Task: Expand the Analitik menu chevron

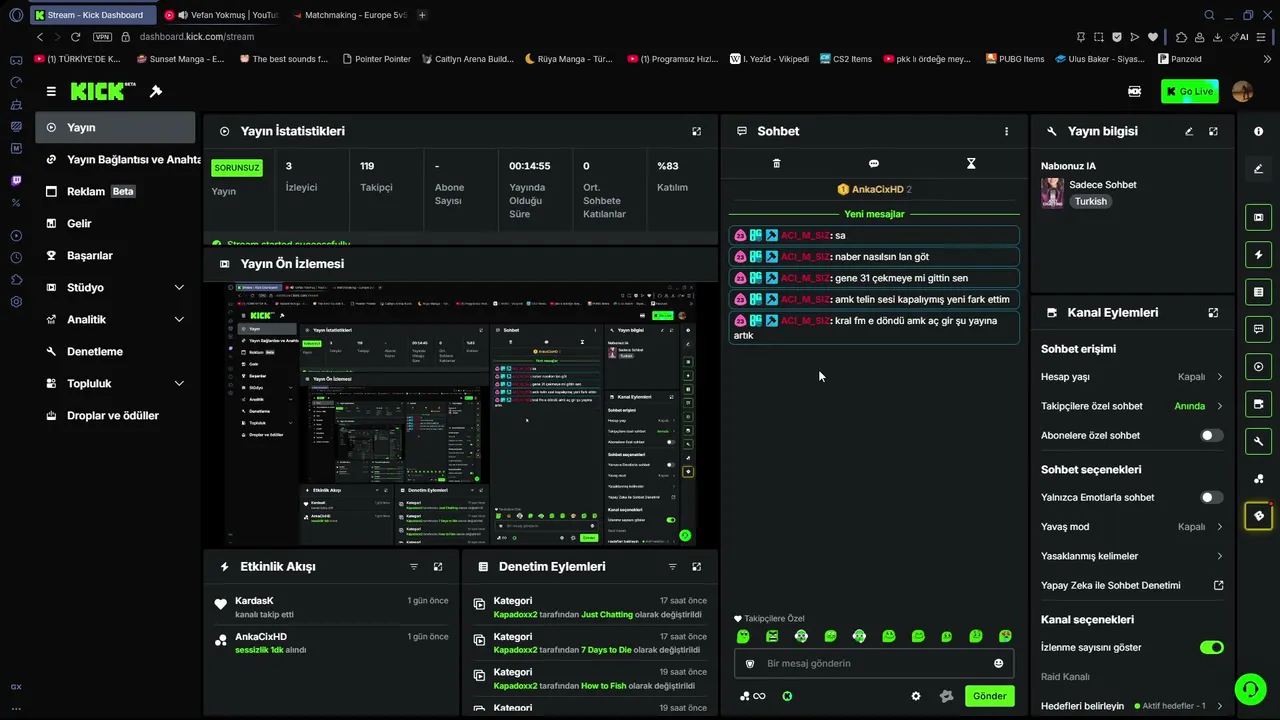Action: (x=179, y=319)
